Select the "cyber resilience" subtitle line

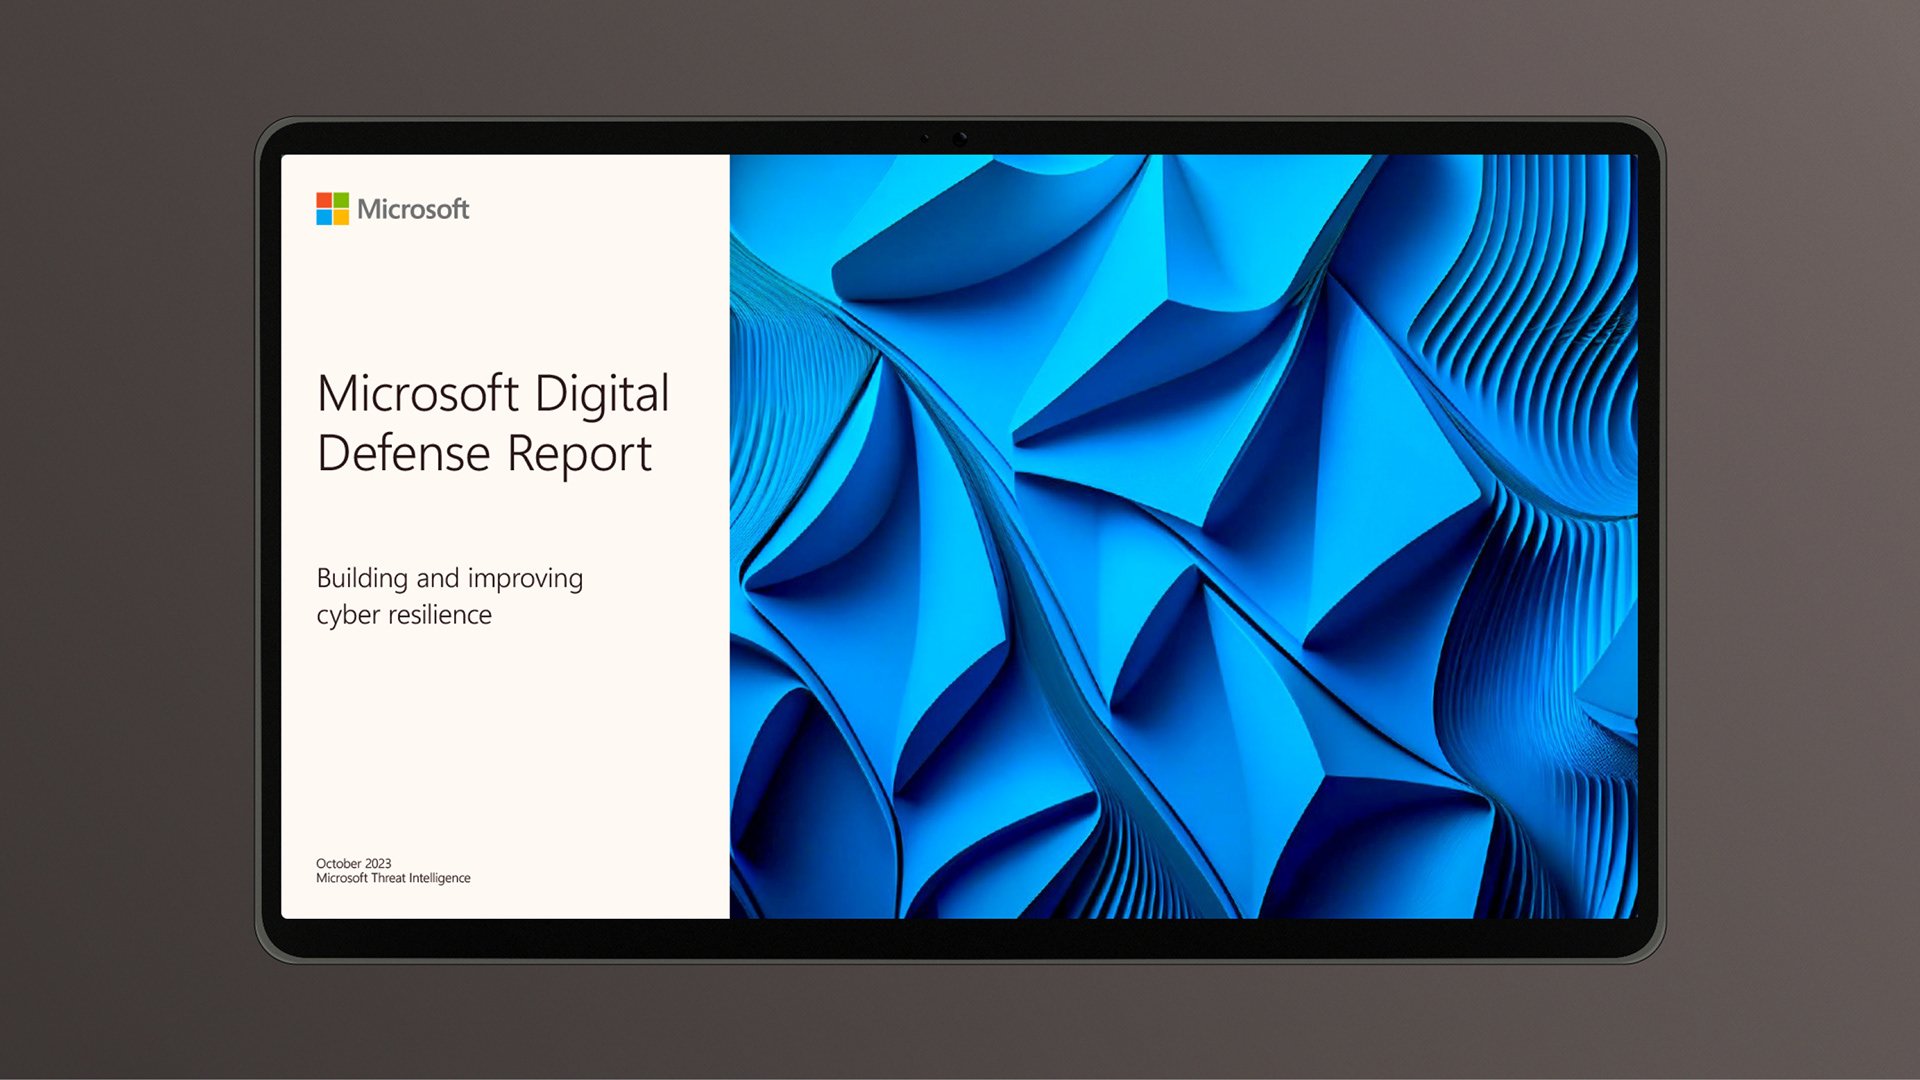point(404,615)
